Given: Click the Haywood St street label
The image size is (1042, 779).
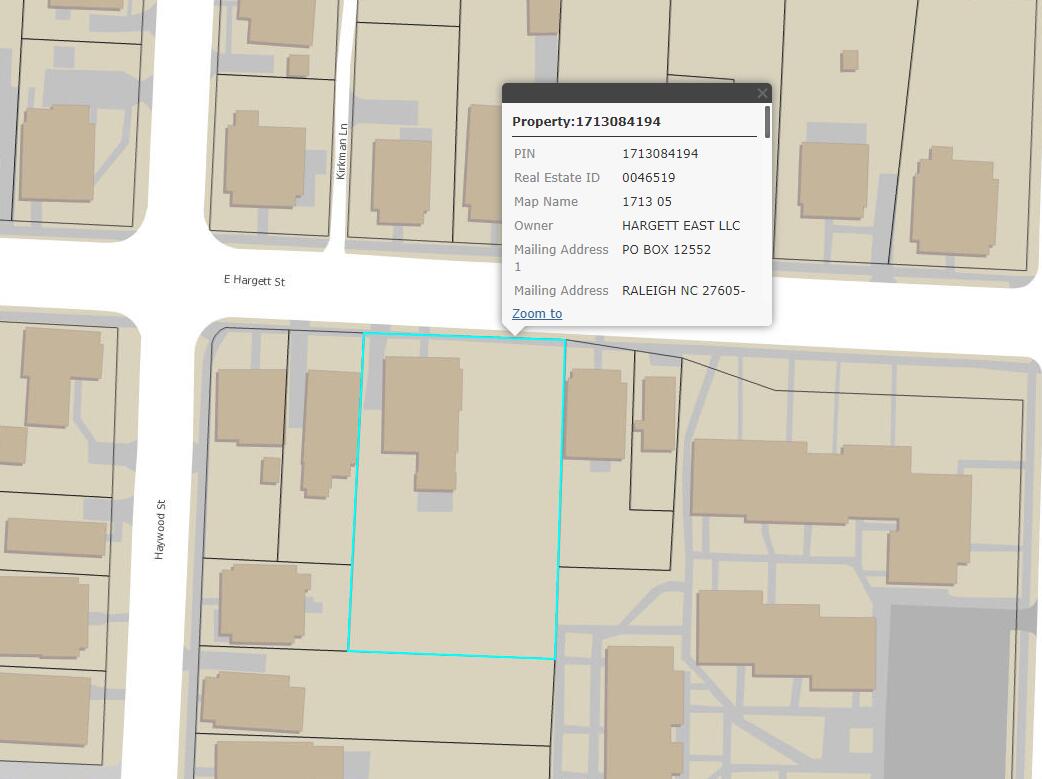Looking at the screenshot, I should pos(160,530).
